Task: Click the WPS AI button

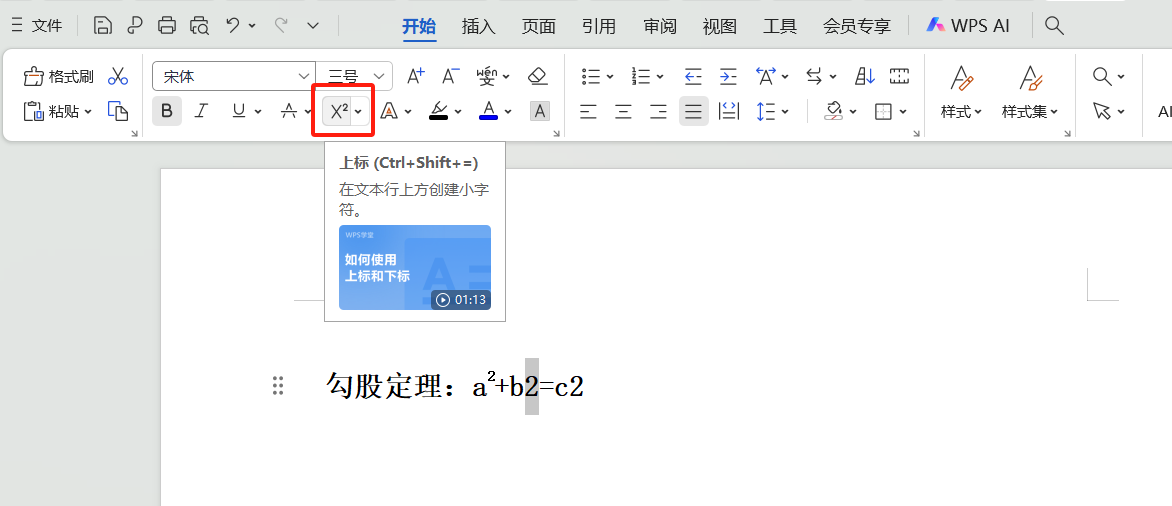Action: pos(968,26)
